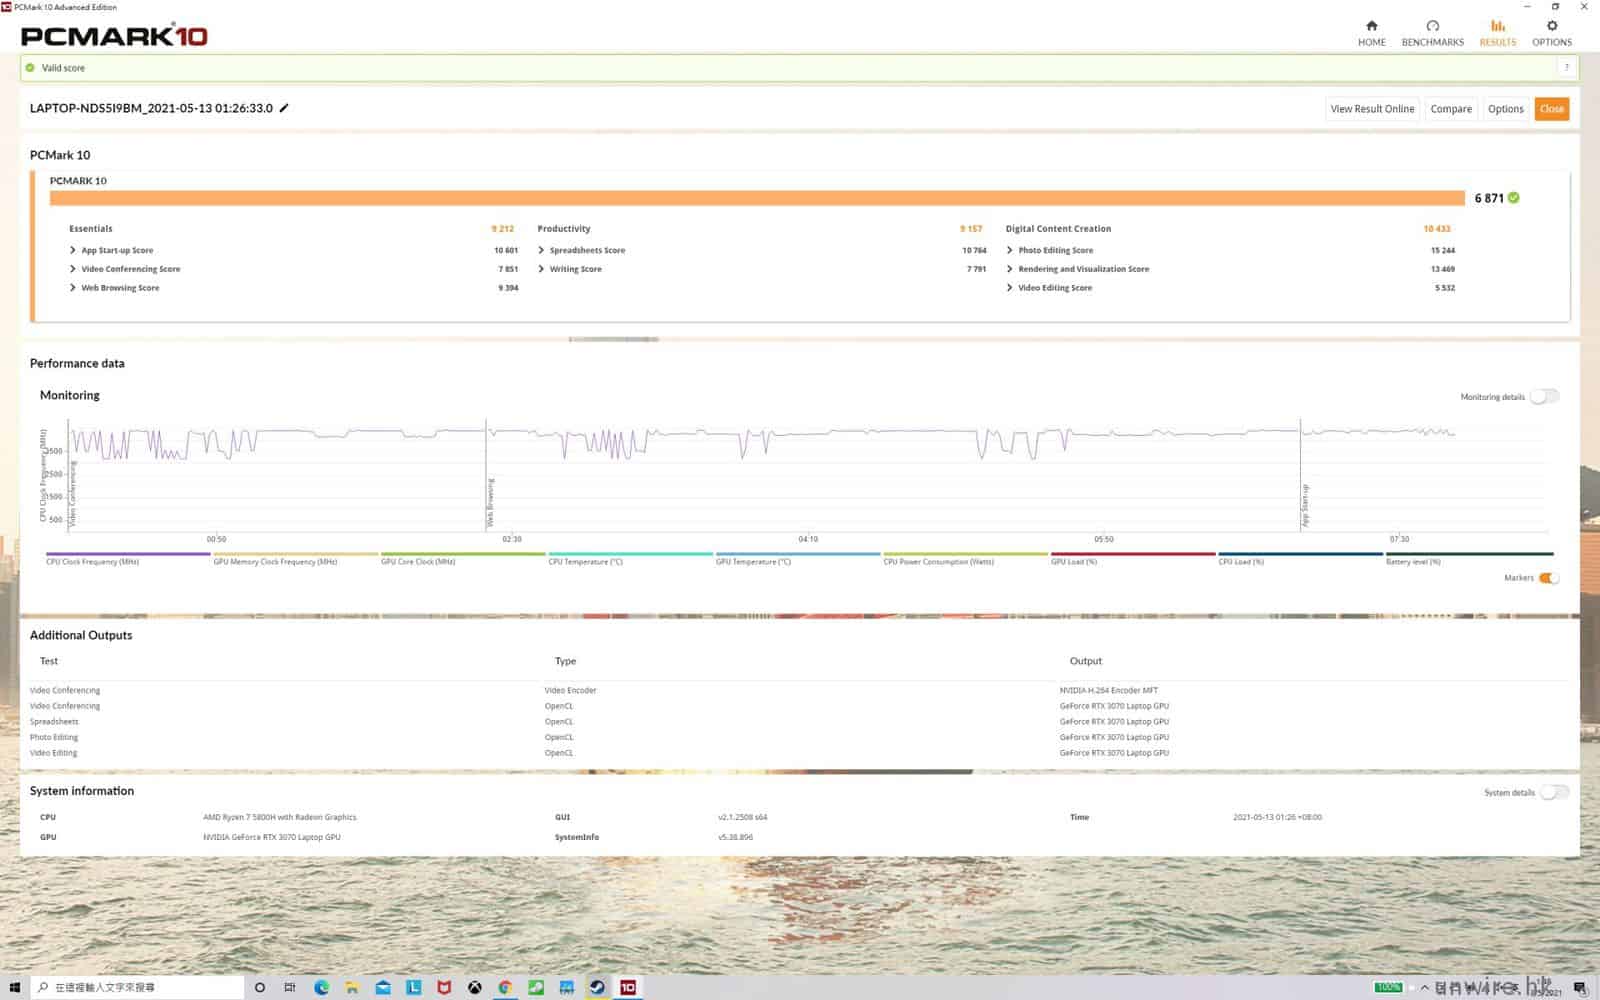Switch to the Results tab
This screenshot has width=1600, height=1000.
click(x=1497, y=32)
